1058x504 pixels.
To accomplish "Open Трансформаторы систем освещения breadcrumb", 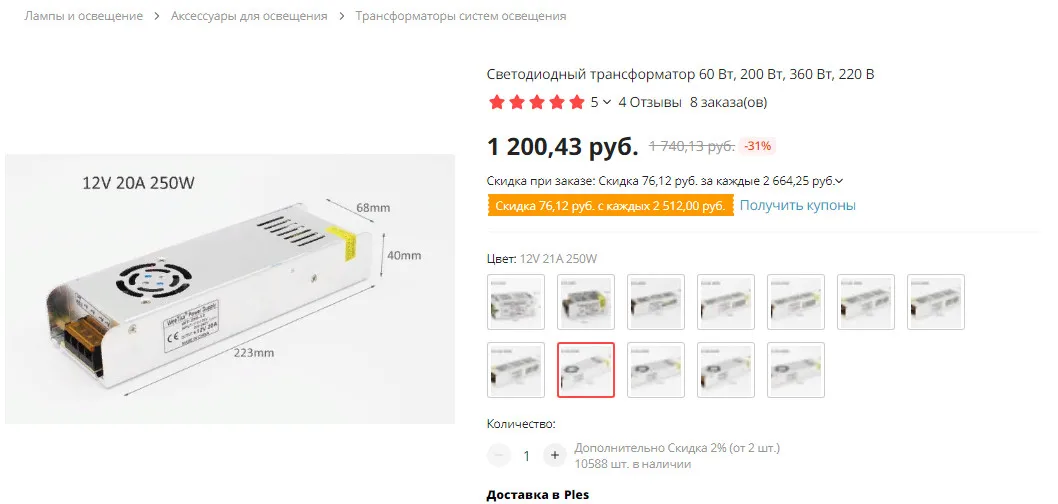I will 461,16.
